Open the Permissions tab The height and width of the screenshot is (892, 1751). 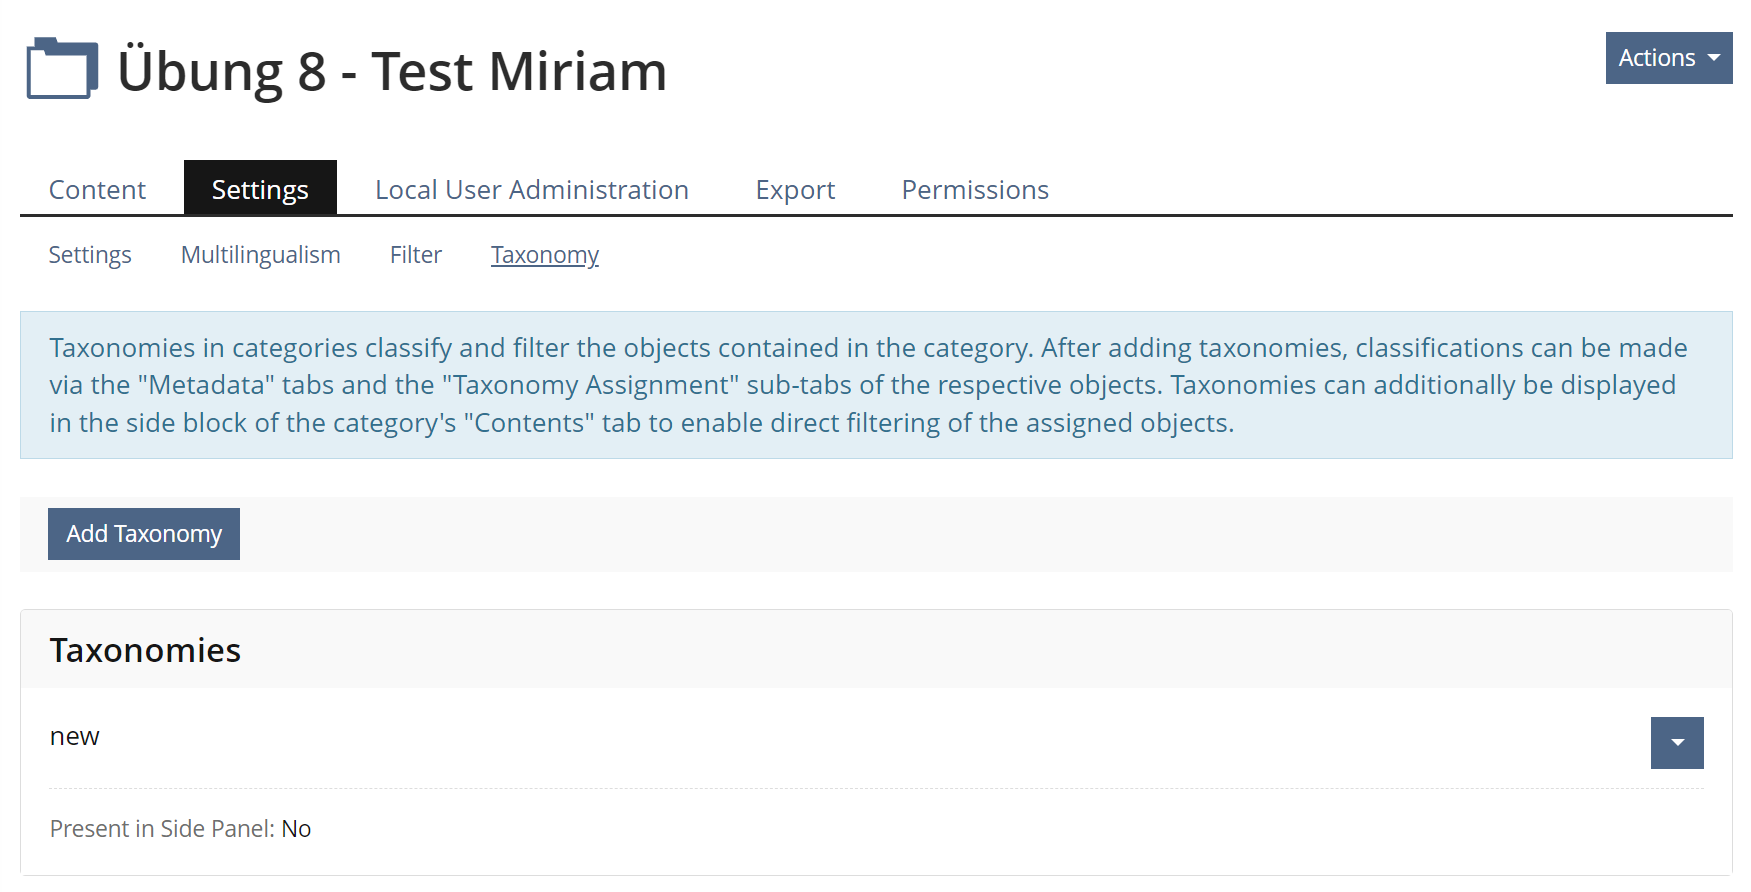click(x=975, y=190)
